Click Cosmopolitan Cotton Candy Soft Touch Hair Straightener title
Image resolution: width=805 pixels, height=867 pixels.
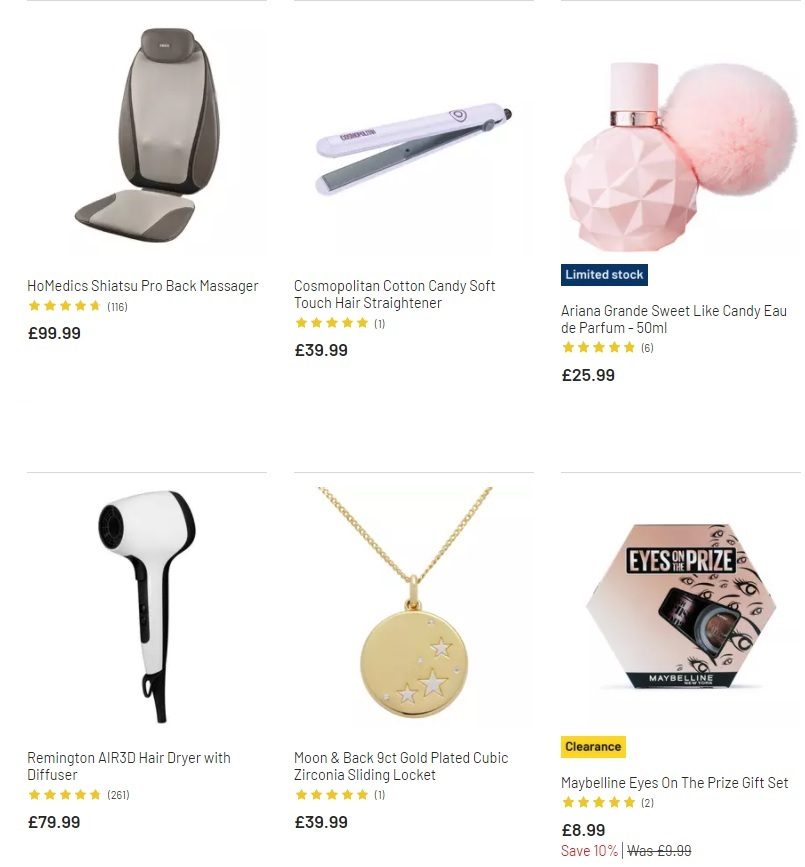(x=394, y=294)
